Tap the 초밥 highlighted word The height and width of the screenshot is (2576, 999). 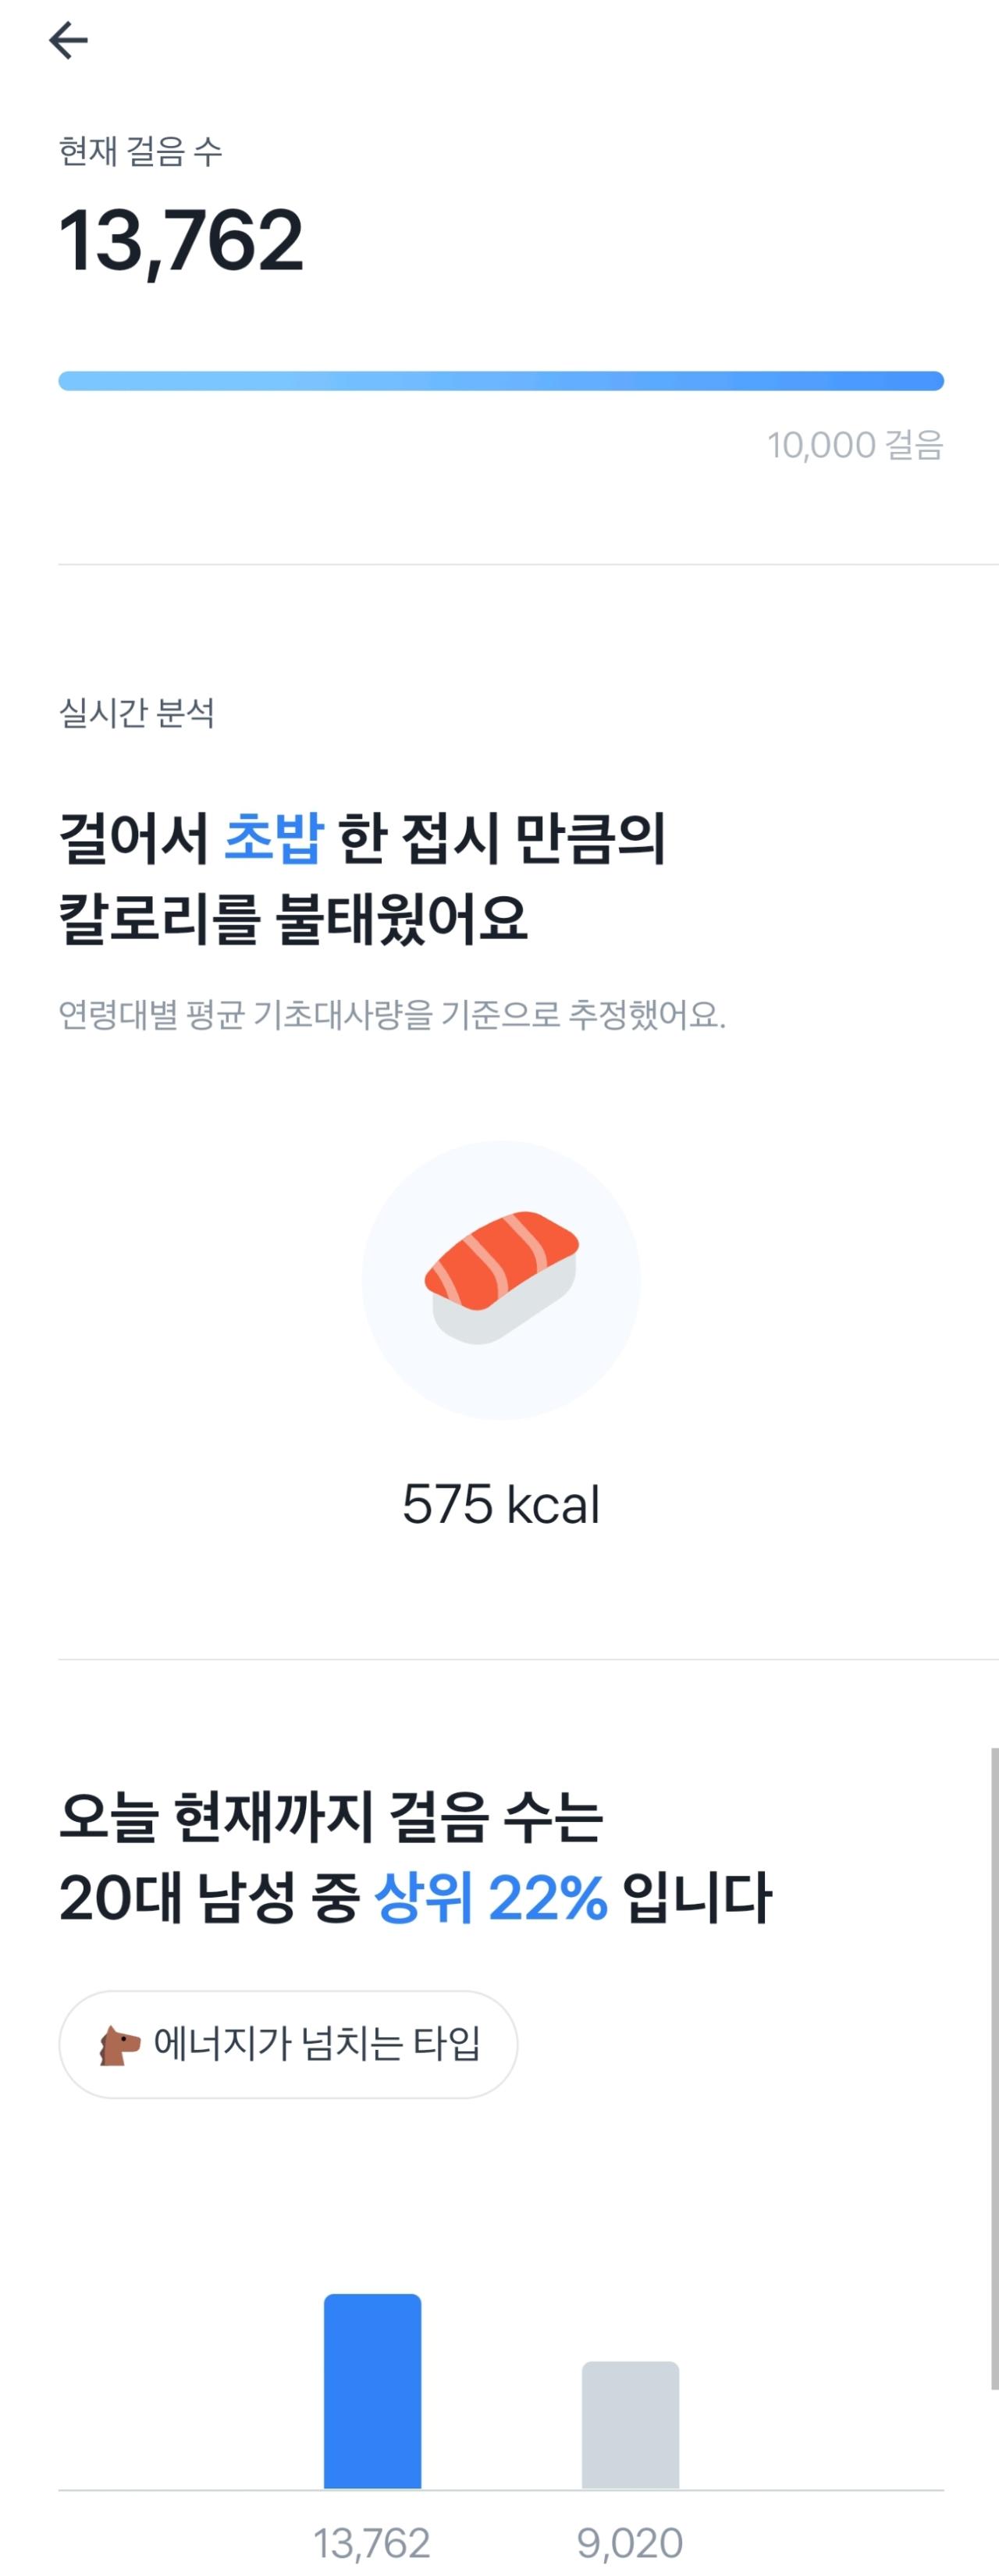click(274, 837)
